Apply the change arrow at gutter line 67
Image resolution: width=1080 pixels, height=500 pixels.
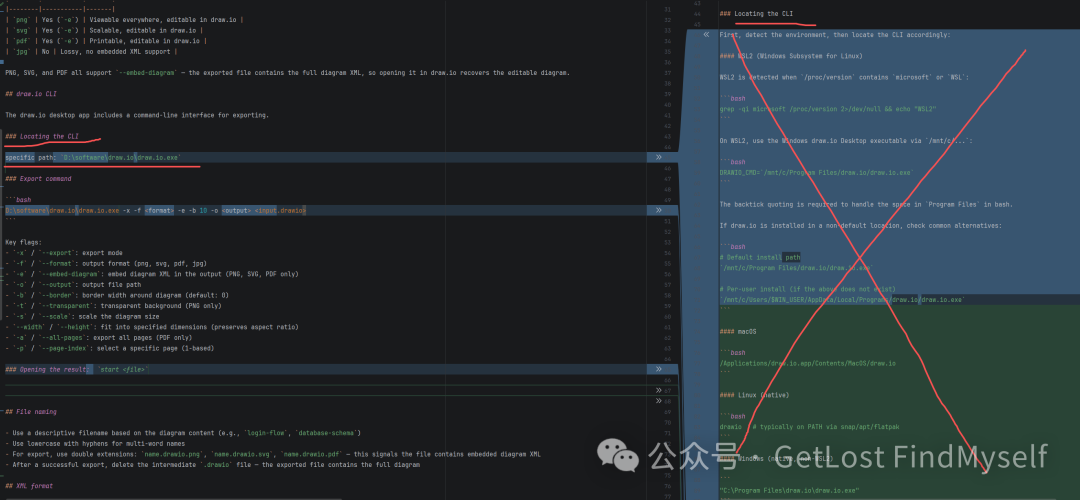[x=658, y=390]
